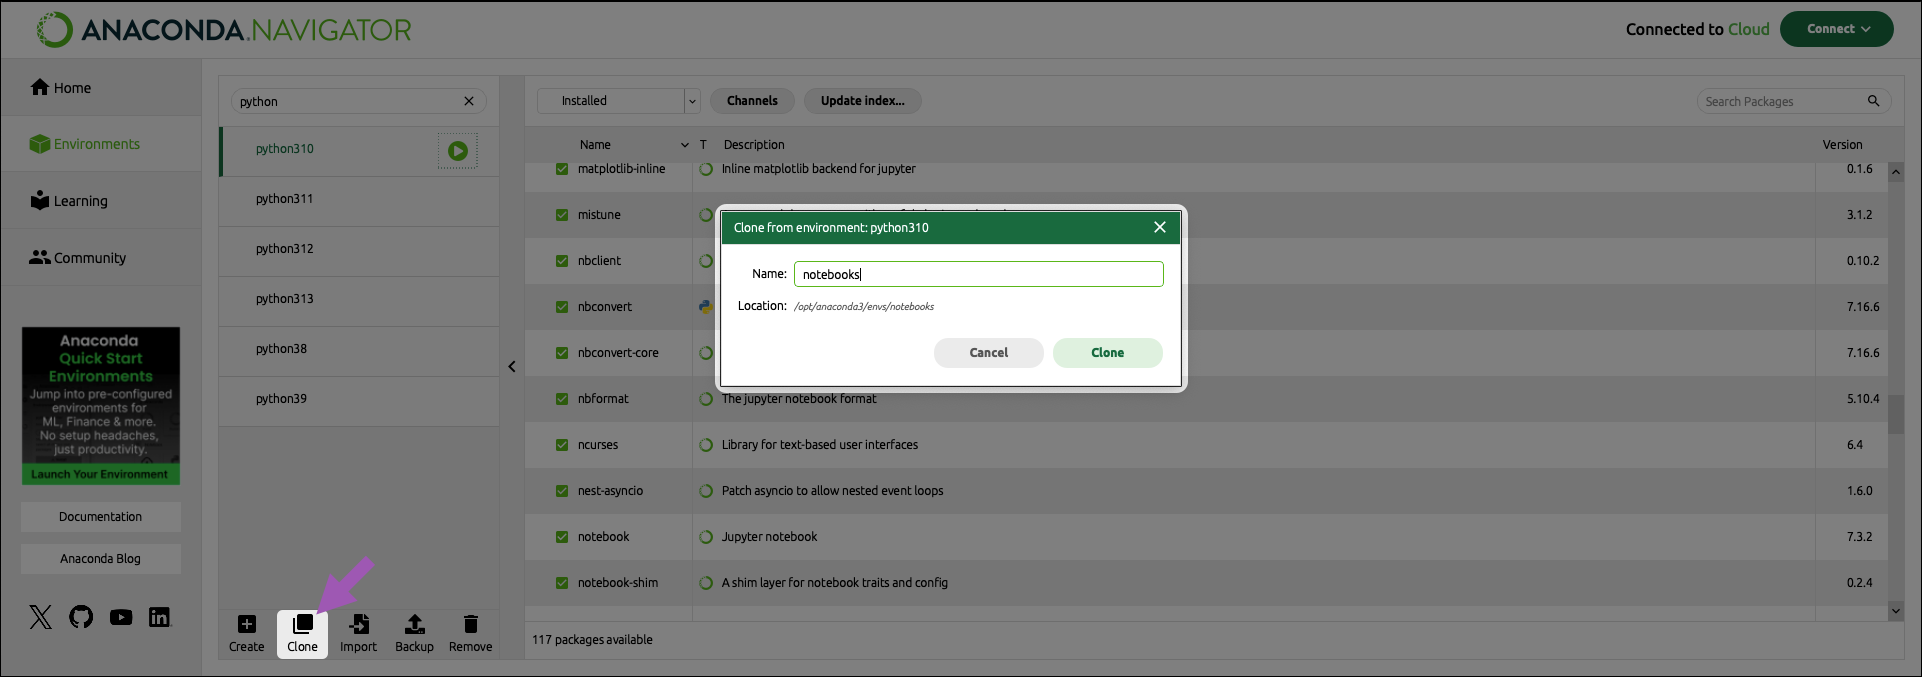The width and height of the screenshot is (1922, 677).
Task: Click the Remove environment trash icon
Action: tap(471, 625)
